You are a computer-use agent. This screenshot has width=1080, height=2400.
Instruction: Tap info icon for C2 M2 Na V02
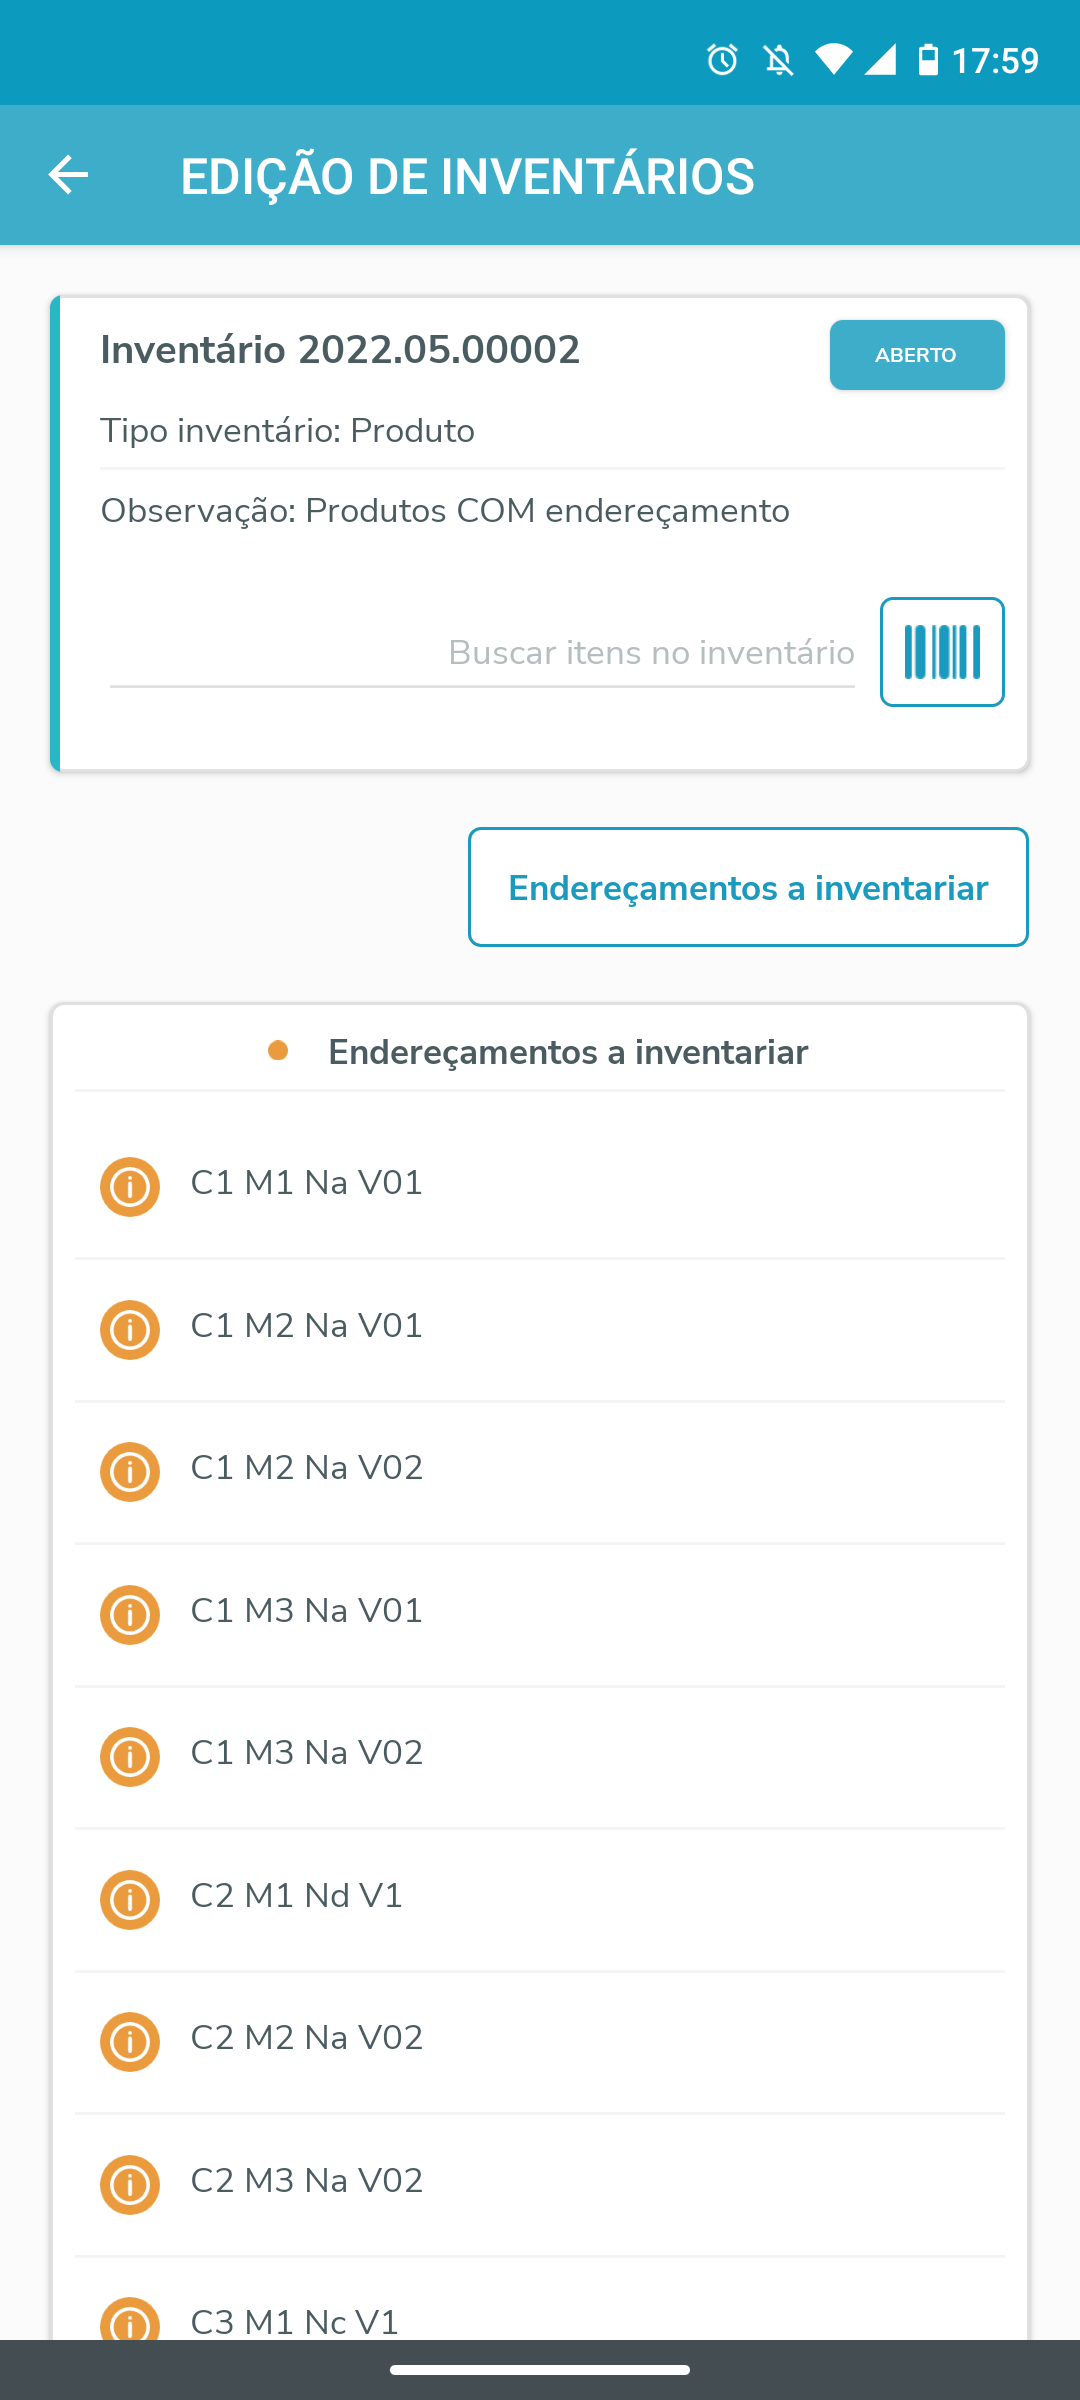(130, 2042)
